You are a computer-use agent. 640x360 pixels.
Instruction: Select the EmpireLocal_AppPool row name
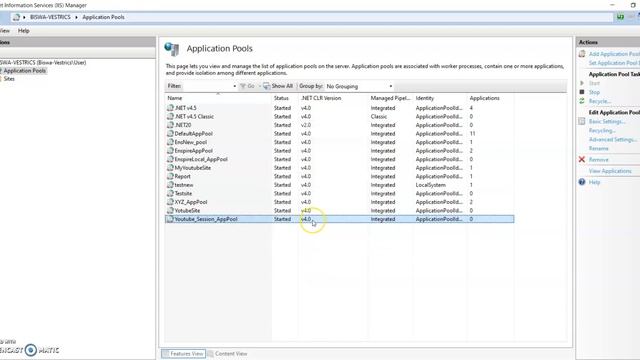[201, 159]
